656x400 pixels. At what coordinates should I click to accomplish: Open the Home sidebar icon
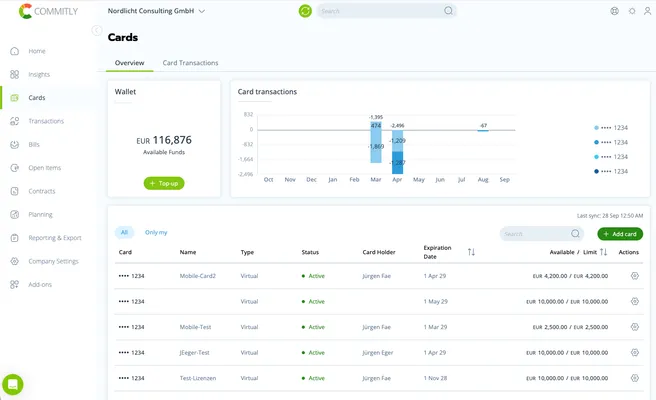[x=15, y=51]
